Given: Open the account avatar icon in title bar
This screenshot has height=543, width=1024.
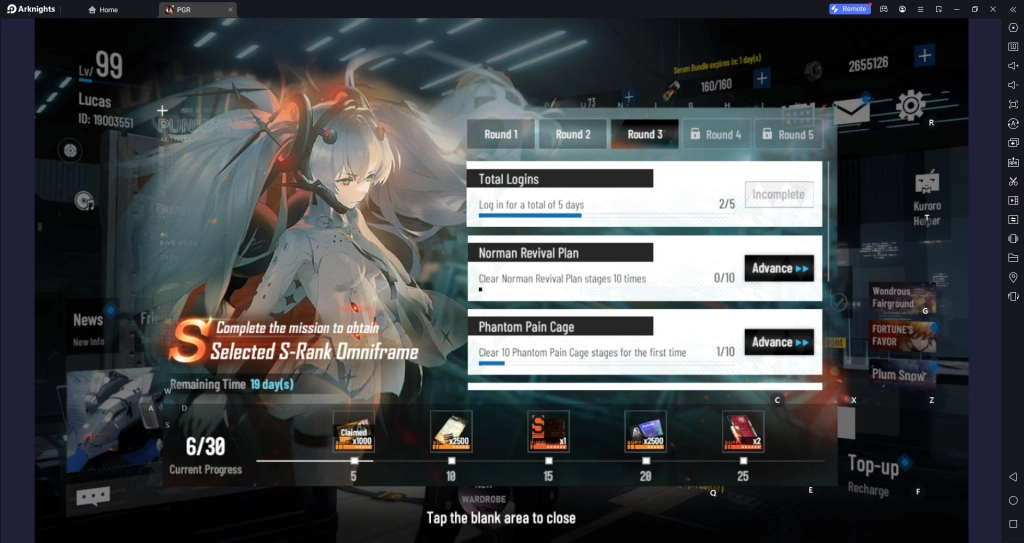Looking at the screenshot, I should [x=902, y=9].
